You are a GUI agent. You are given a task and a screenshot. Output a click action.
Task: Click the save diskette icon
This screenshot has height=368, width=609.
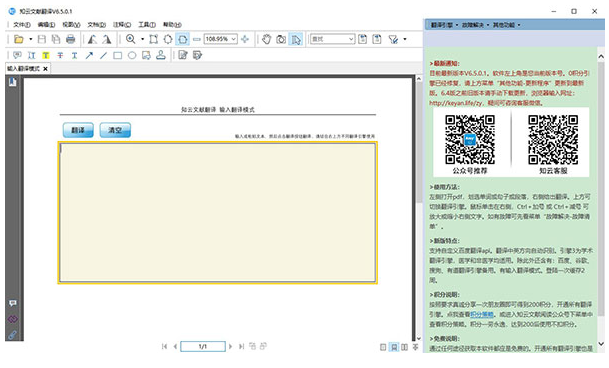click(x=42, y=39)
